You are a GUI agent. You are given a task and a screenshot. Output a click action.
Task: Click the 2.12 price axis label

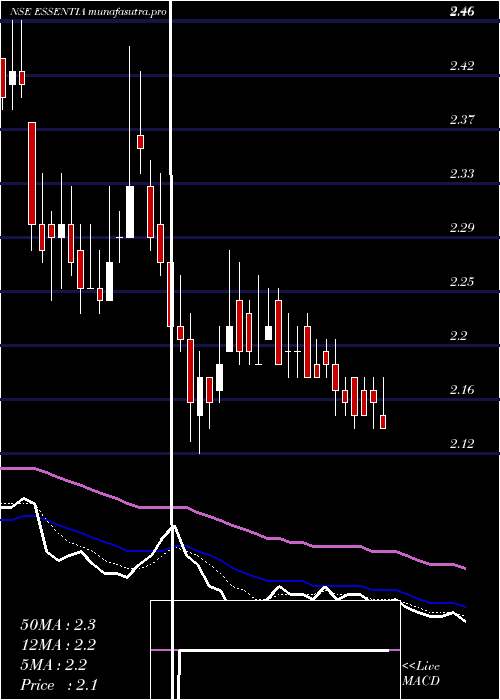click(462, 444)
